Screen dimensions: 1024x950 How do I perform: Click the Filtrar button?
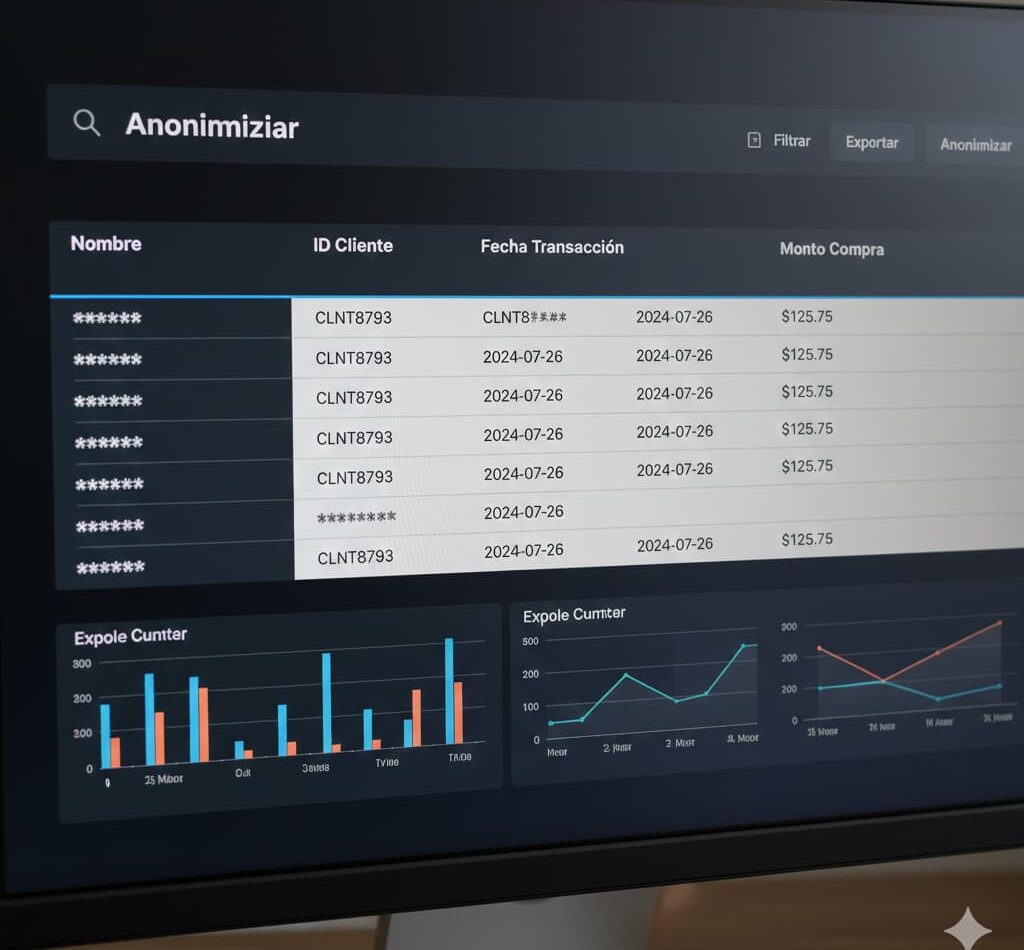click(791, 141)
